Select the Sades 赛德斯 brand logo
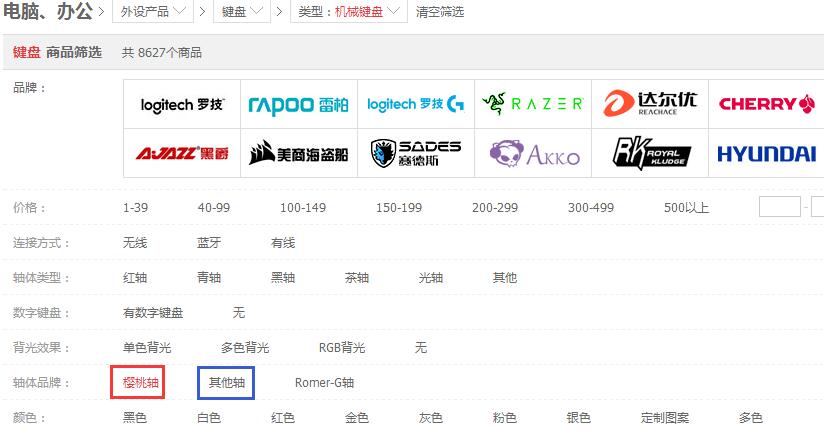This screenshot has height=431, width=824. pos(416,153)
